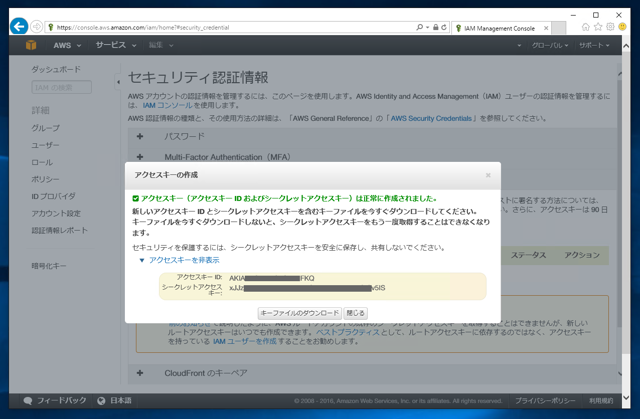Image resolution: width=640 pixels, height=419 pixels.
Task: Select the IAM Management Console tab
Action: pos(499,28)
